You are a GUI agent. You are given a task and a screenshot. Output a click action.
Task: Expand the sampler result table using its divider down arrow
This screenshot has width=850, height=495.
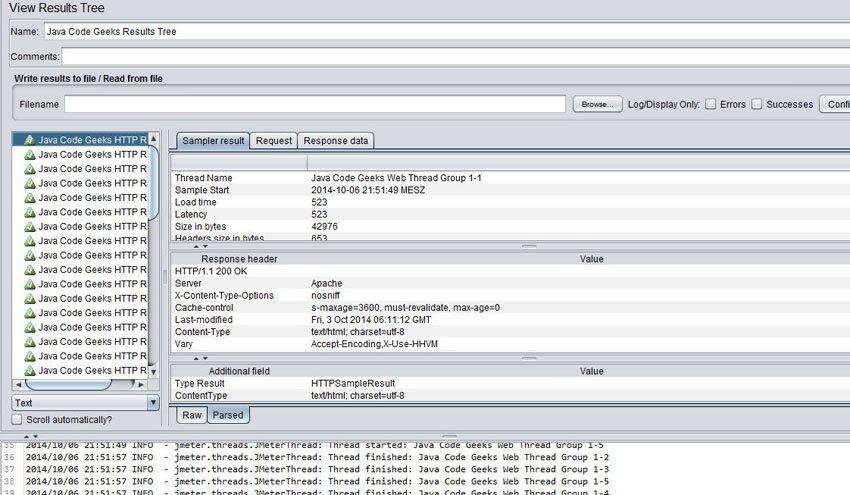pos(205,246)
